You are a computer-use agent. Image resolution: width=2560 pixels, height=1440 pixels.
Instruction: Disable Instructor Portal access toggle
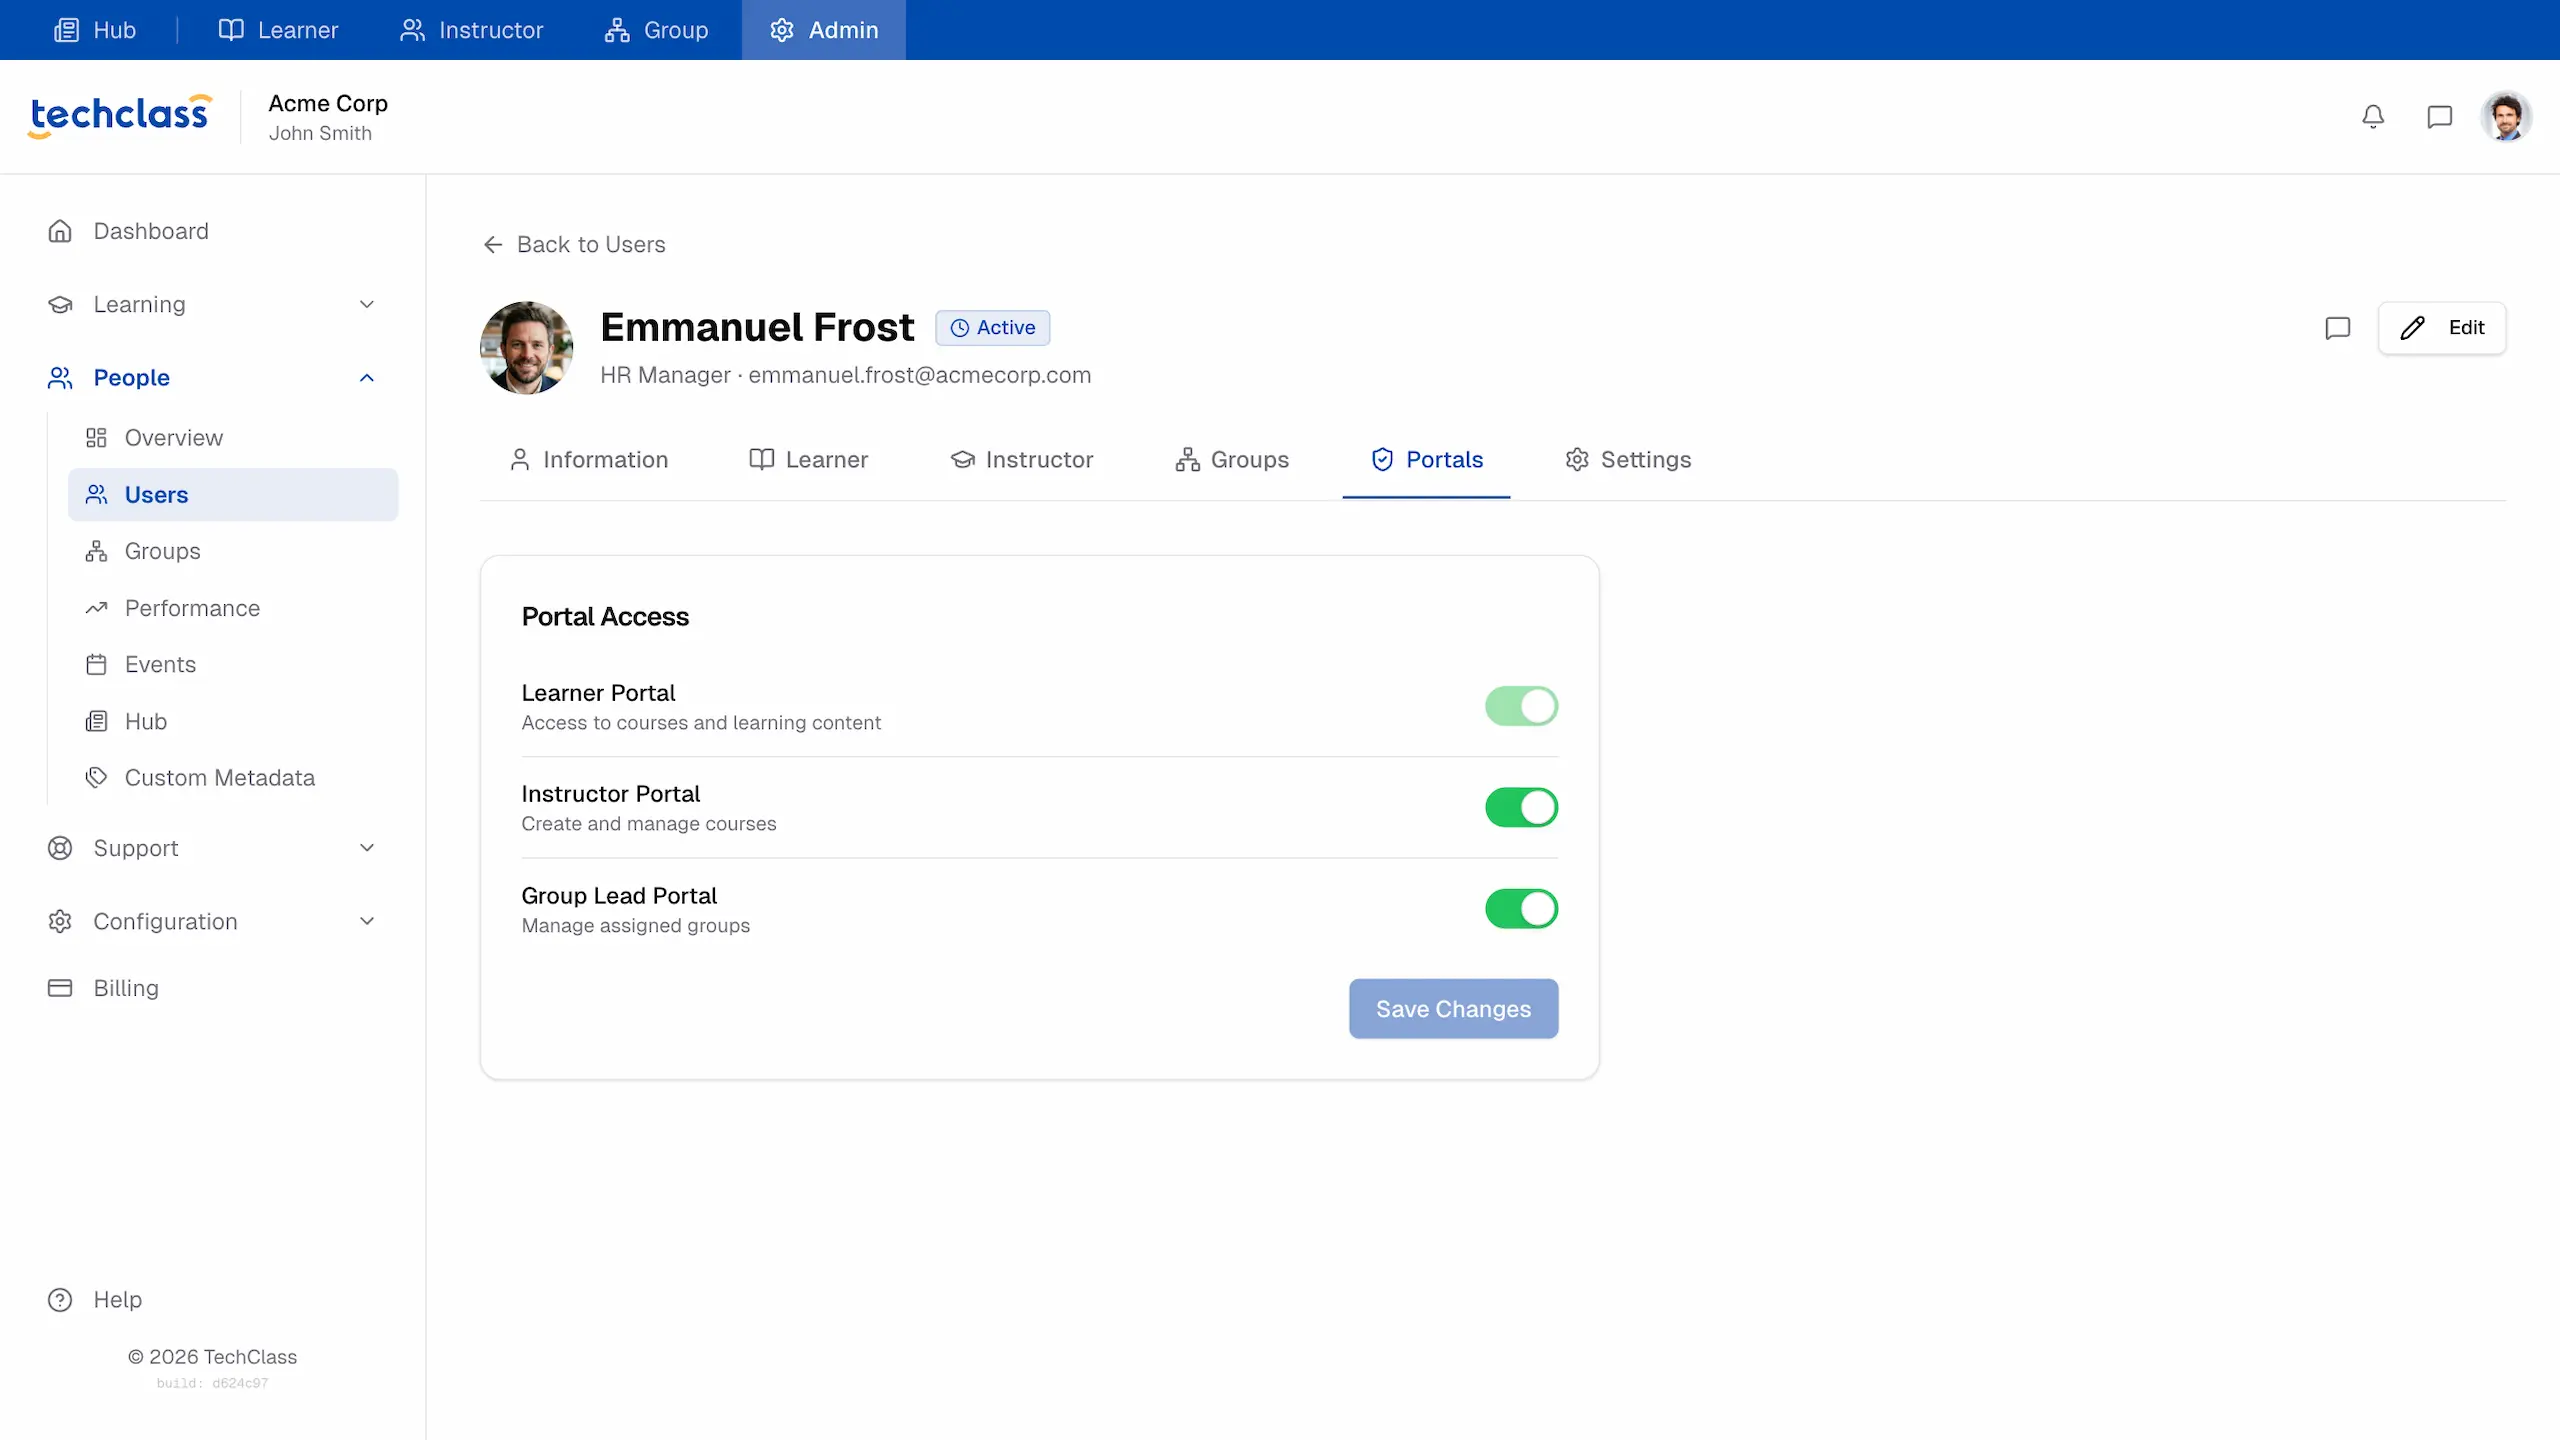coord(1520,807)
